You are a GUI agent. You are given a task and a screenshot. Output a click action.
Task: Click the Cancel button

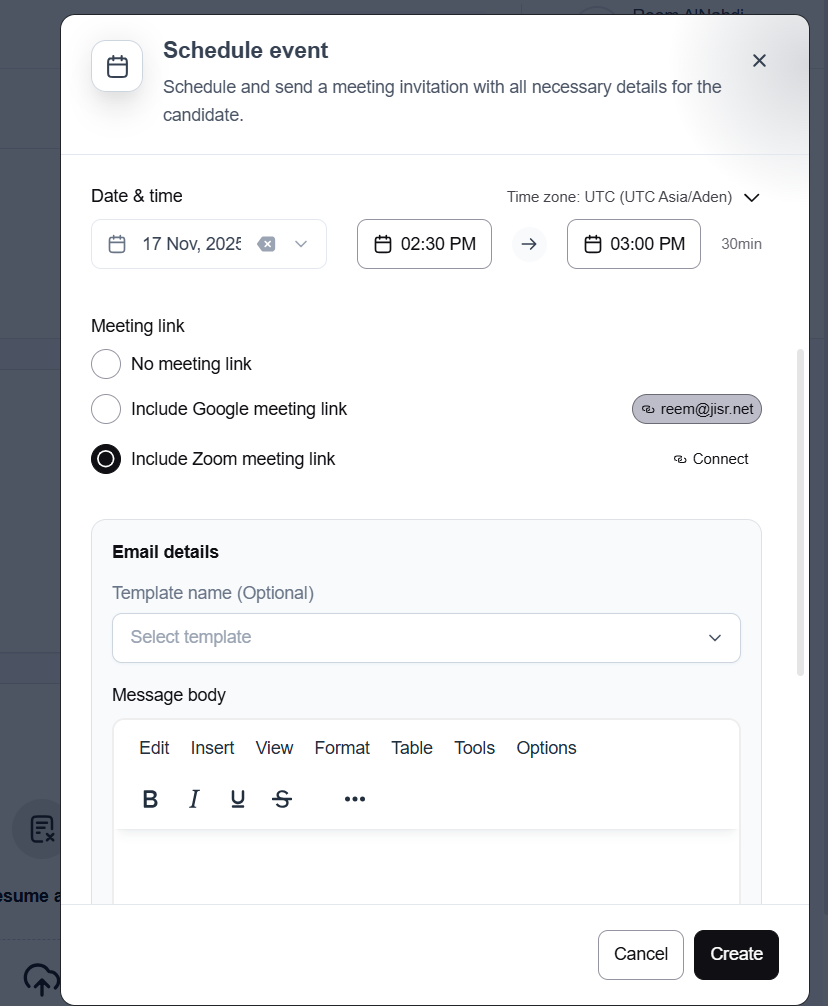pos(640,954)
